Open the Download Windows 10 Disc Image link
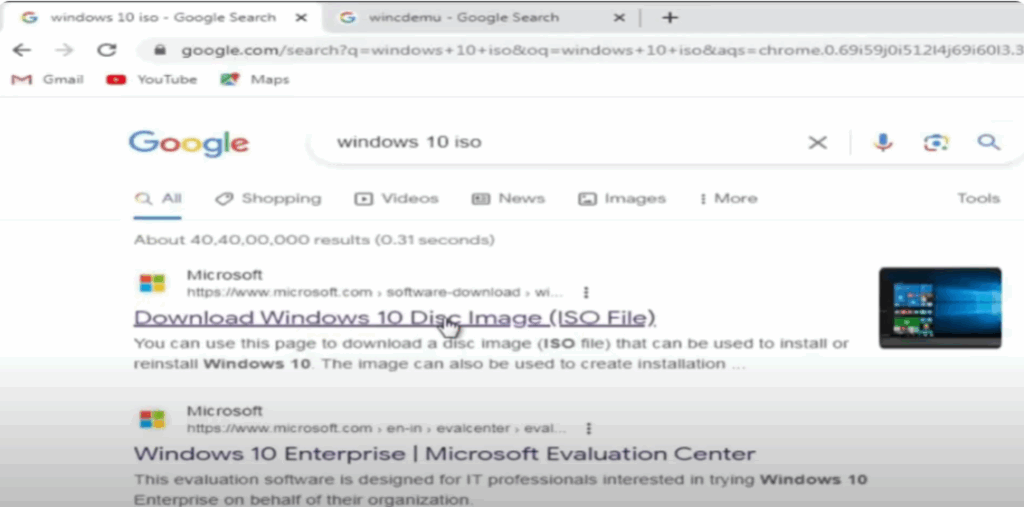The width and height of the screenshot is (1024, 507). tap(394, 318)
